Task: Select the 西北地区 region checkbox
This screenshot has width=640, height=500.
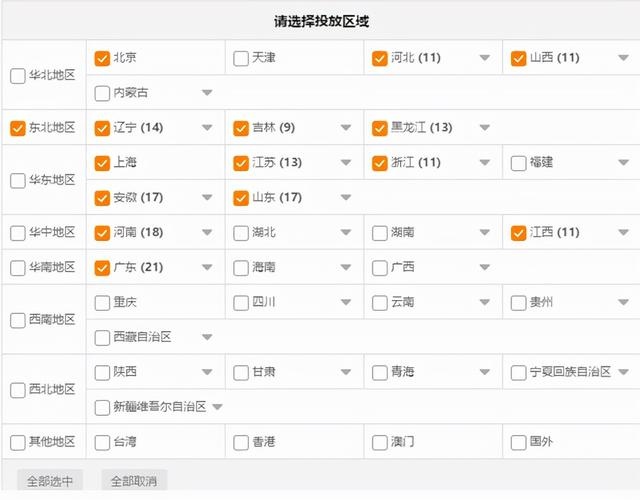Action: (18, 390)
